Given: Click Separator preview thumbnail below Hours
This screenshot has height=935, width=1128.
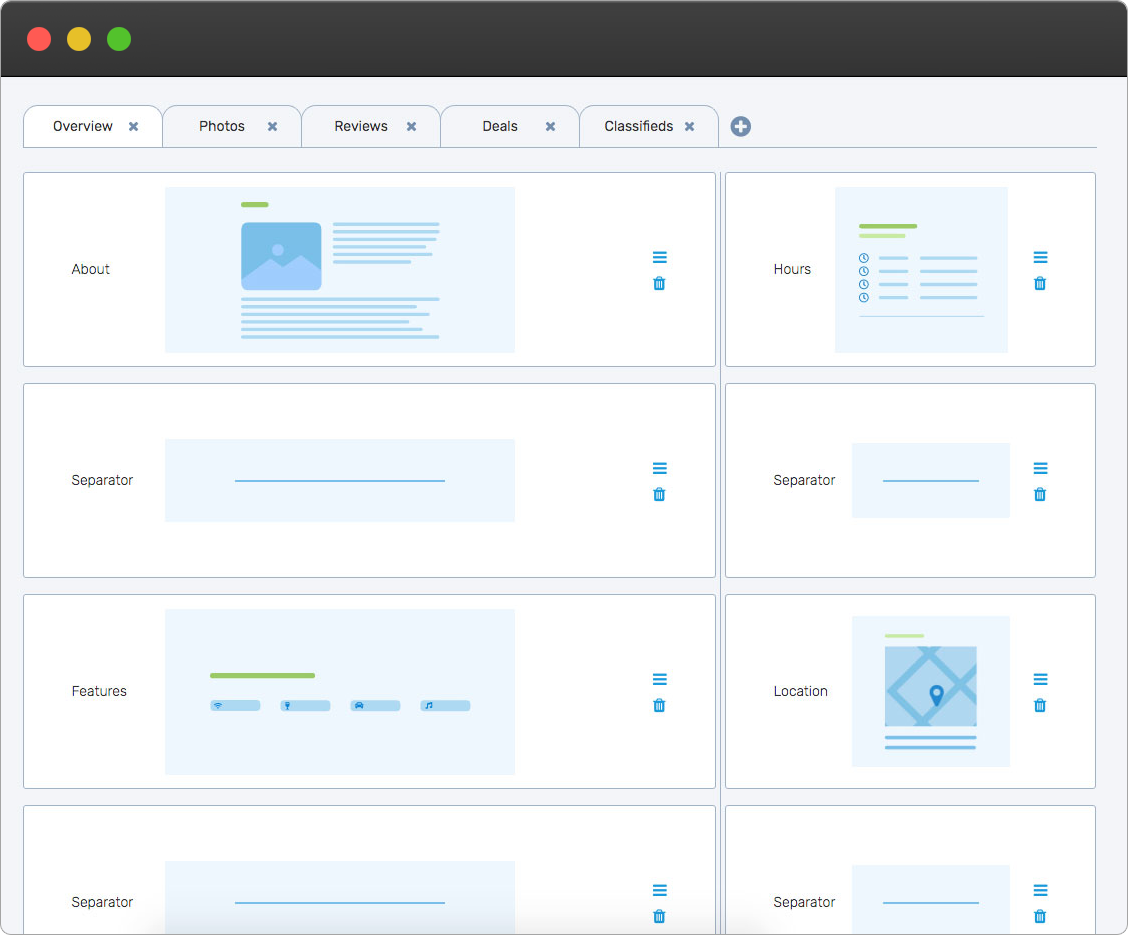Looking at the screenshot, I should coord(931,480).
